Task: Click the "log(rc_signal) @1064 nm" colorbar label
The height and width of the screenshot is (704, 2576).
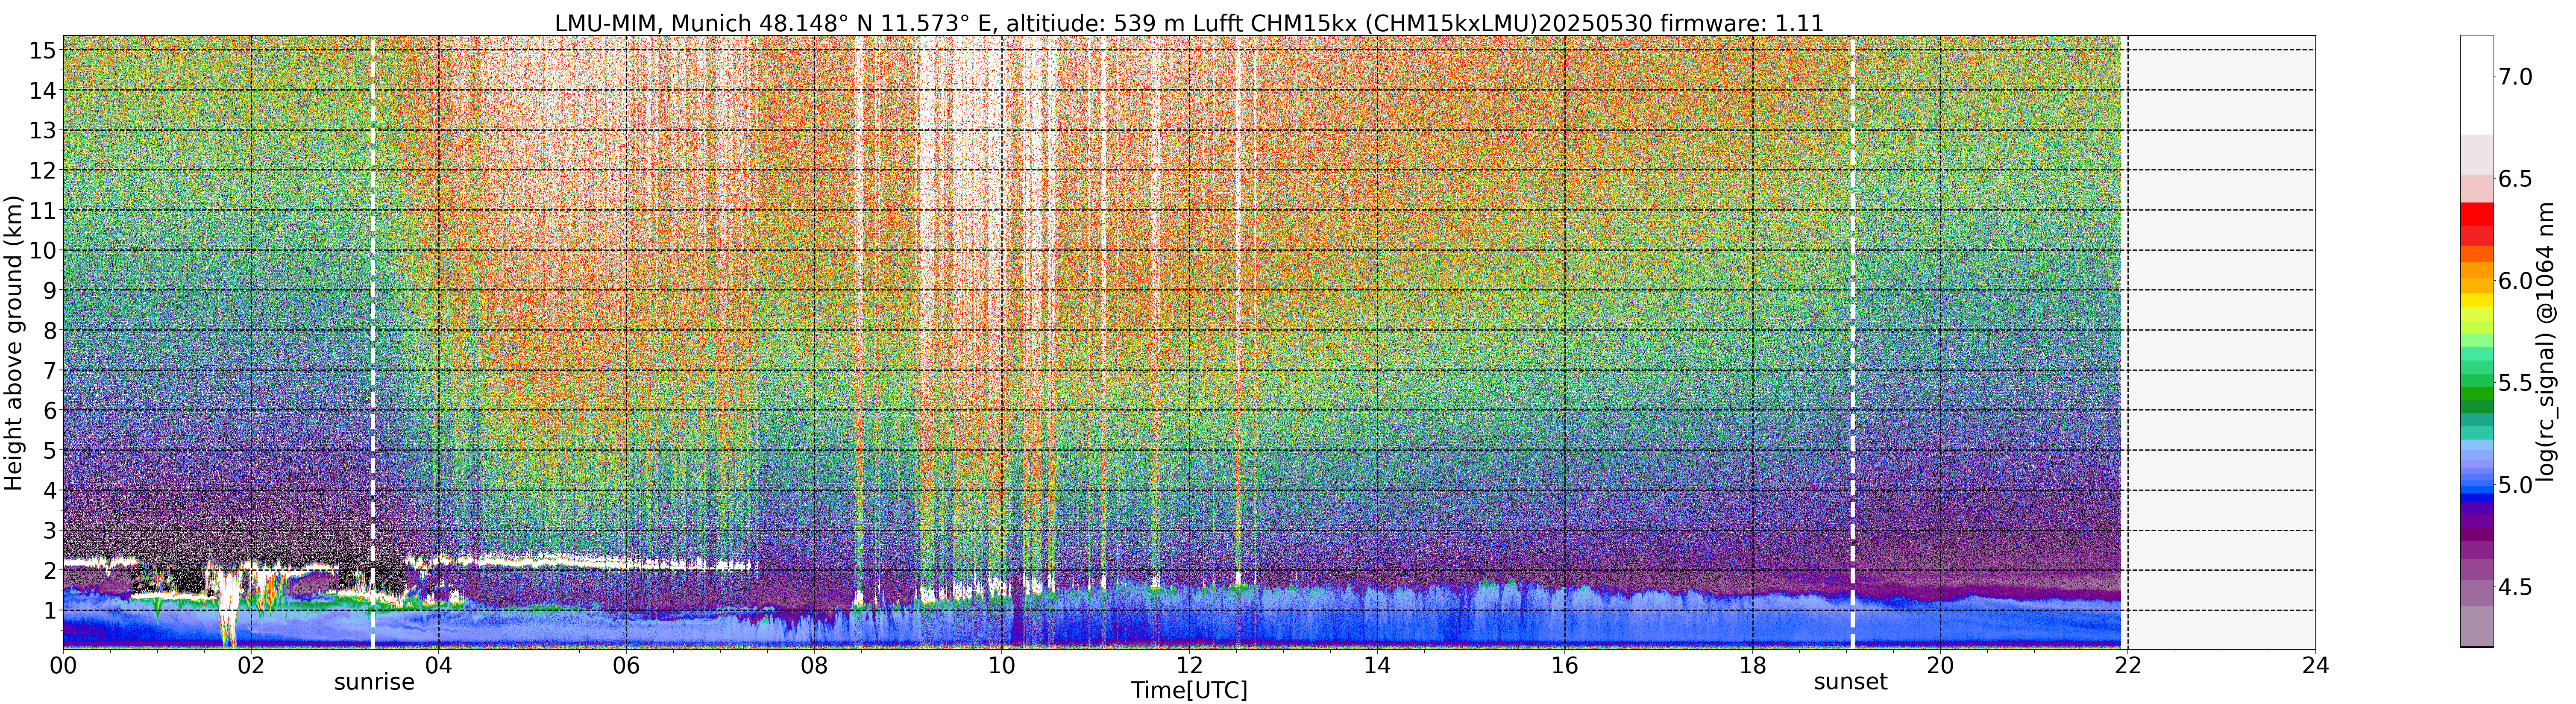Action: pyautogui.click(x=2547, y=343)
